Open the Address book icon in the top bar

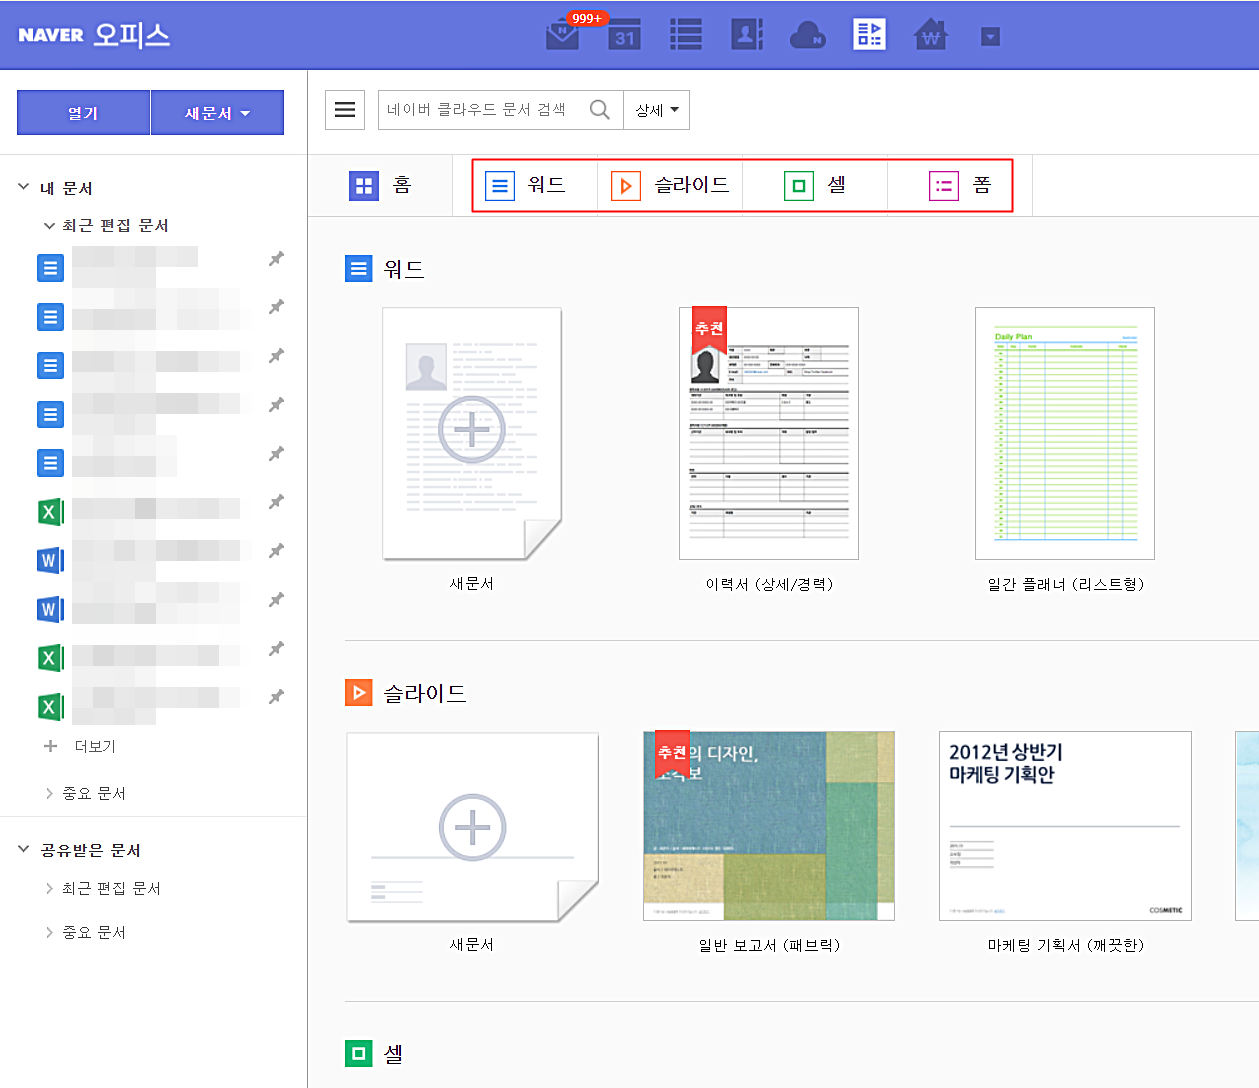(x=746, y=35)
